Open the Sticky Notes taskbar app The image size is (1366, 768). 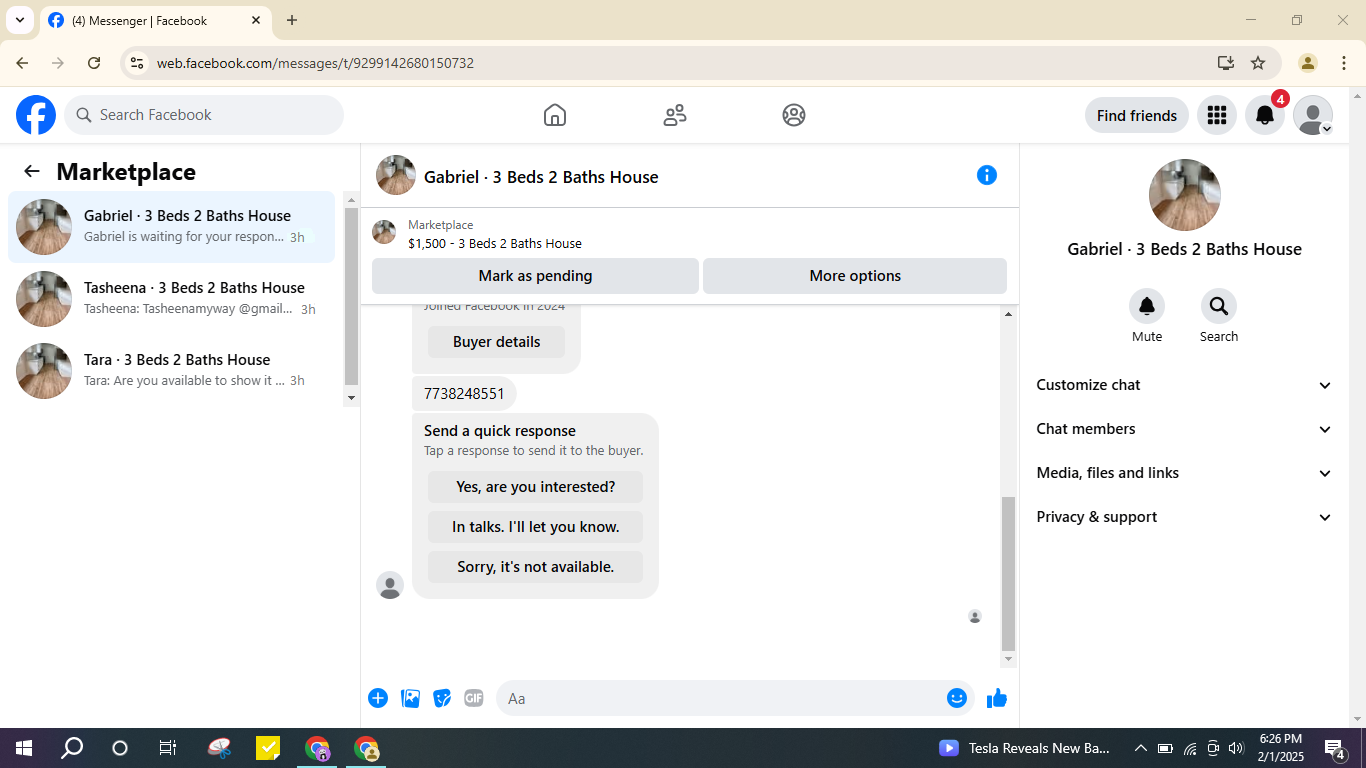tap(268, 748)
